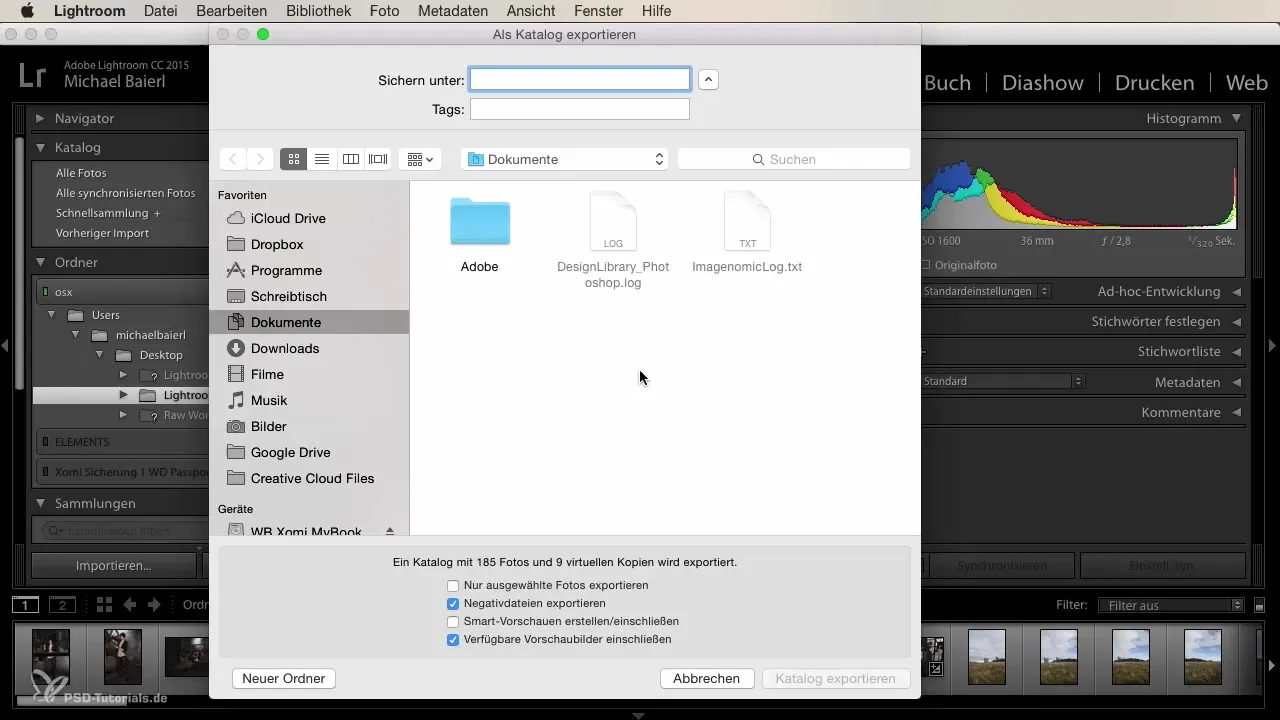Viewport: 1280px width, 720px height.
Task: Open Programme in sidebar
Action: [x=286, y=270]
